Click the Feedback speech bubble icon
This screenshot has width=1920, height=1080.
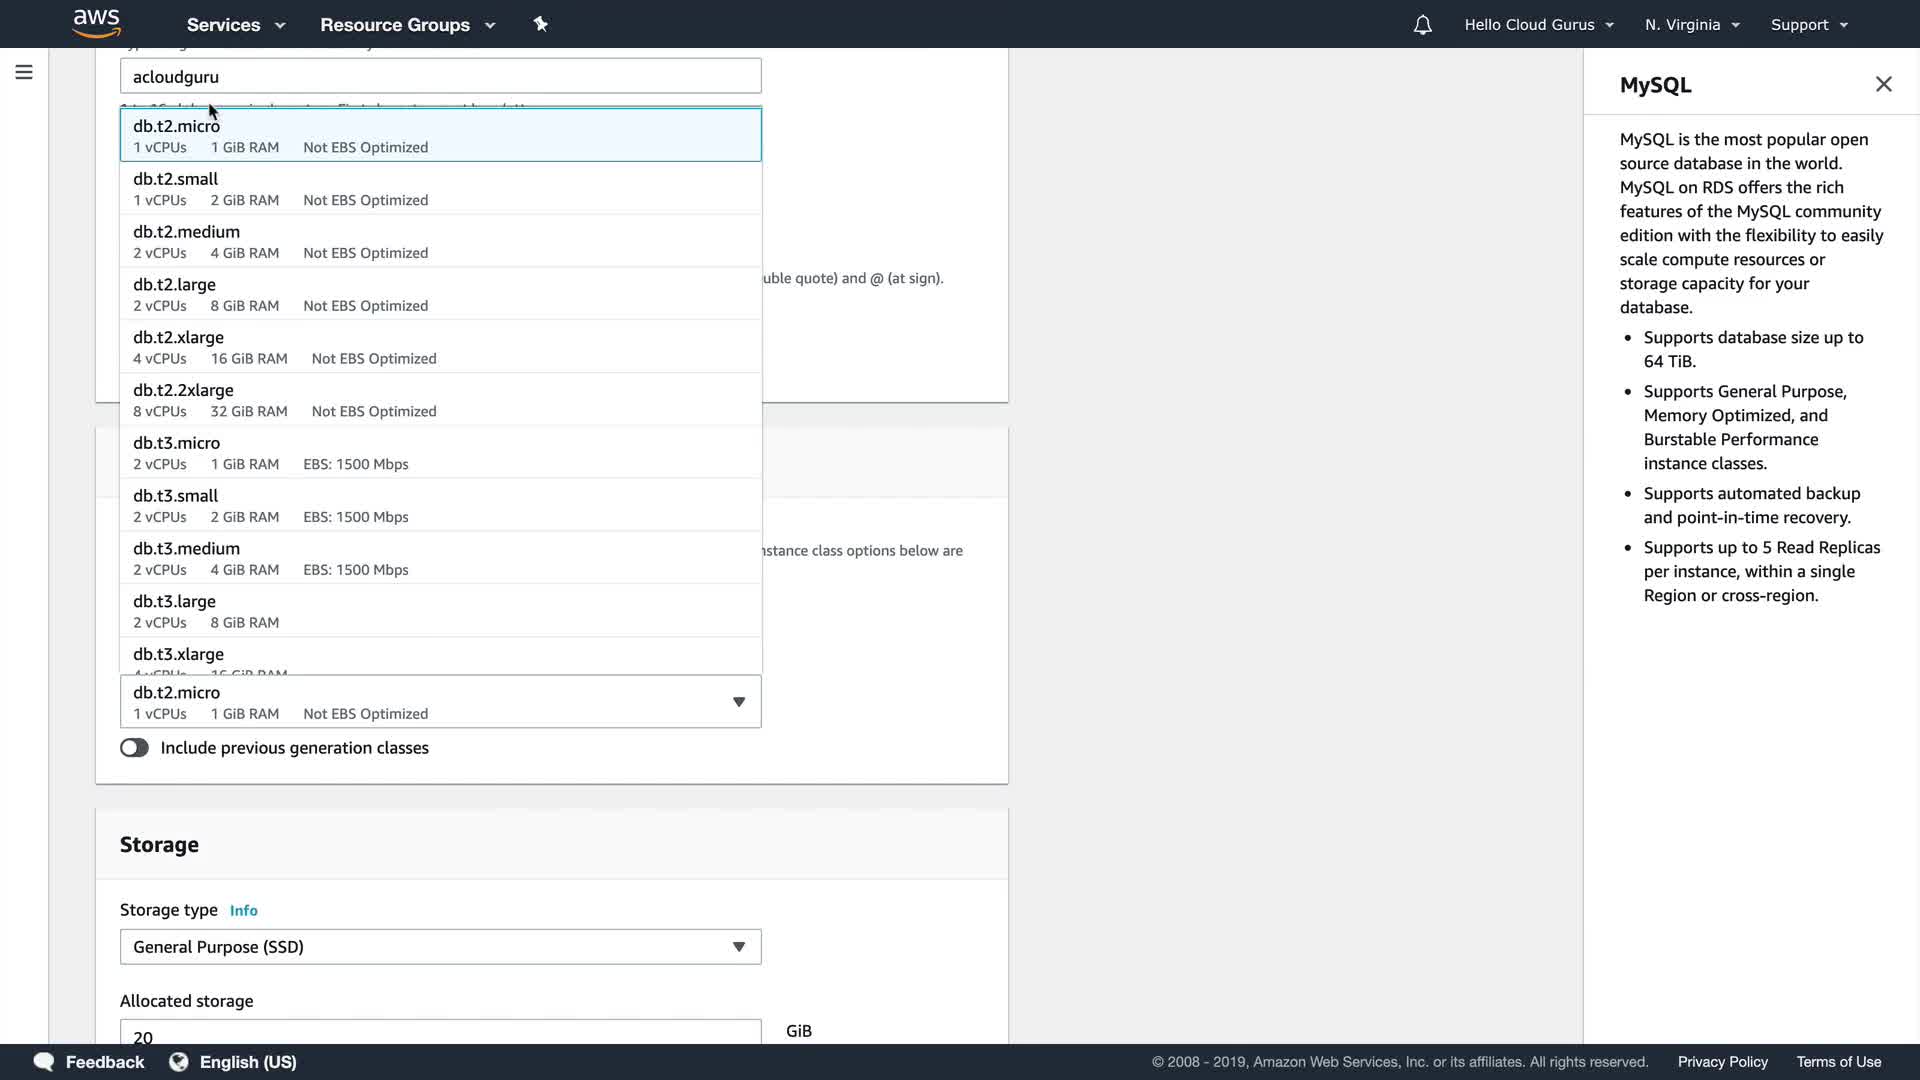pos(44,1061)
